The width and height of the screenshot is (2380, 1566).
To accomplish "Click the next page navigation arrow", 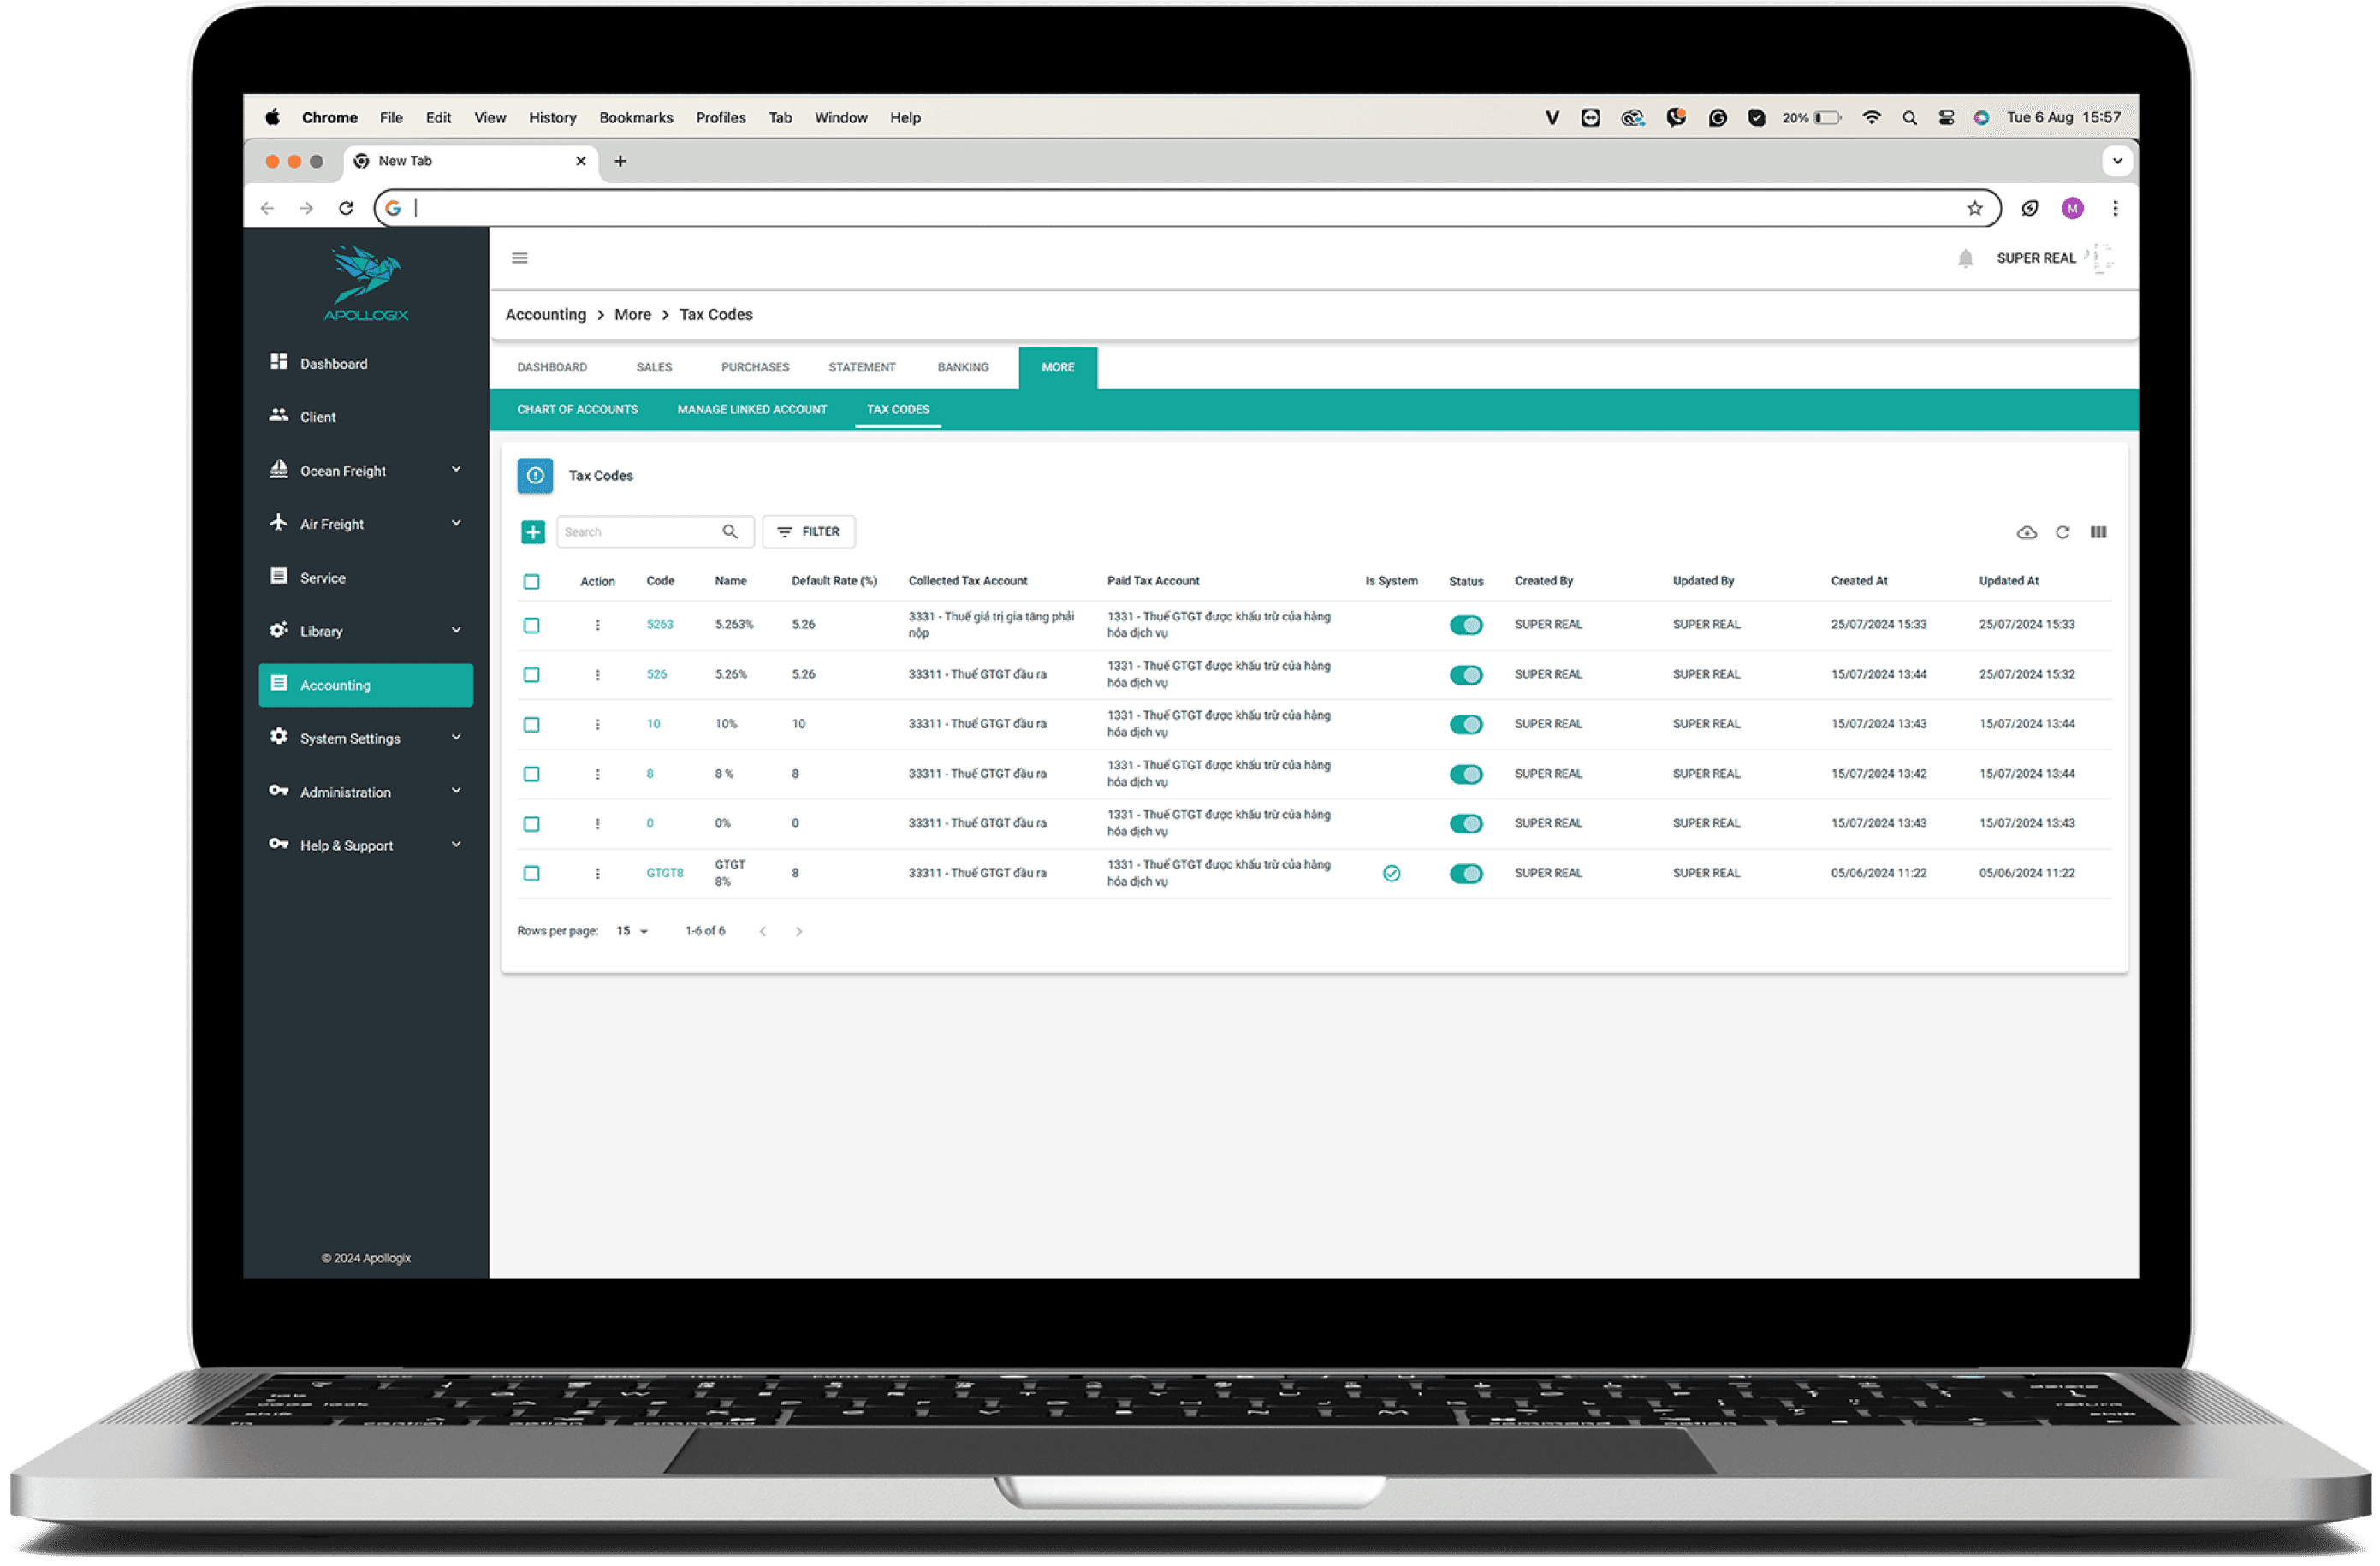I will [802, 930].
